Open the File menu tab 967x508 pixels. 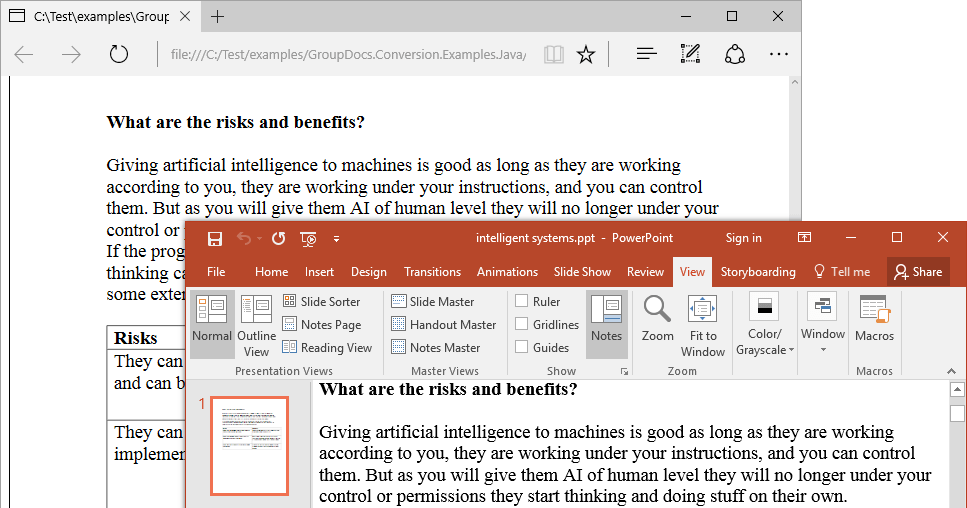tap(216, 271)
